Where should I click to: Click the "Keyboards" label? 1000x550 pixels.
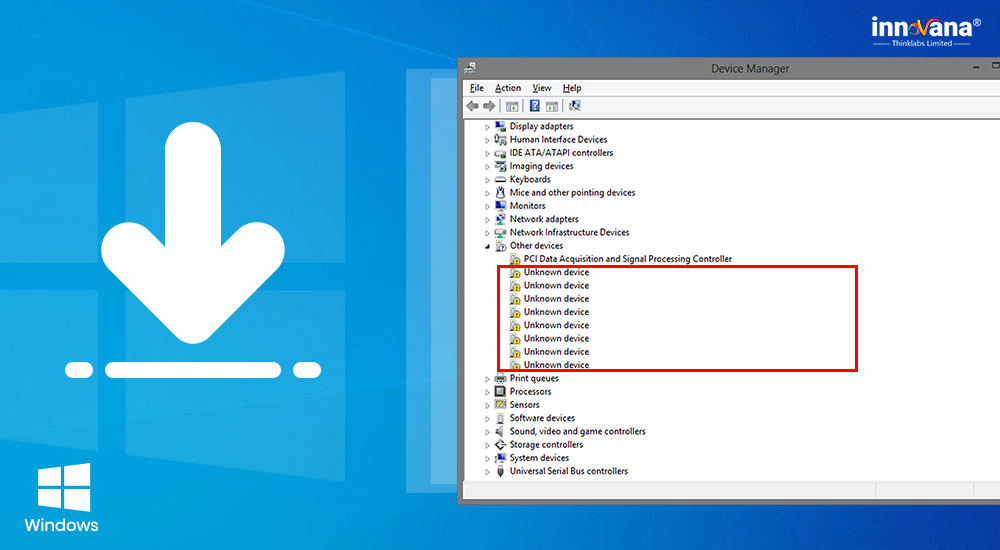pos(530,180)
